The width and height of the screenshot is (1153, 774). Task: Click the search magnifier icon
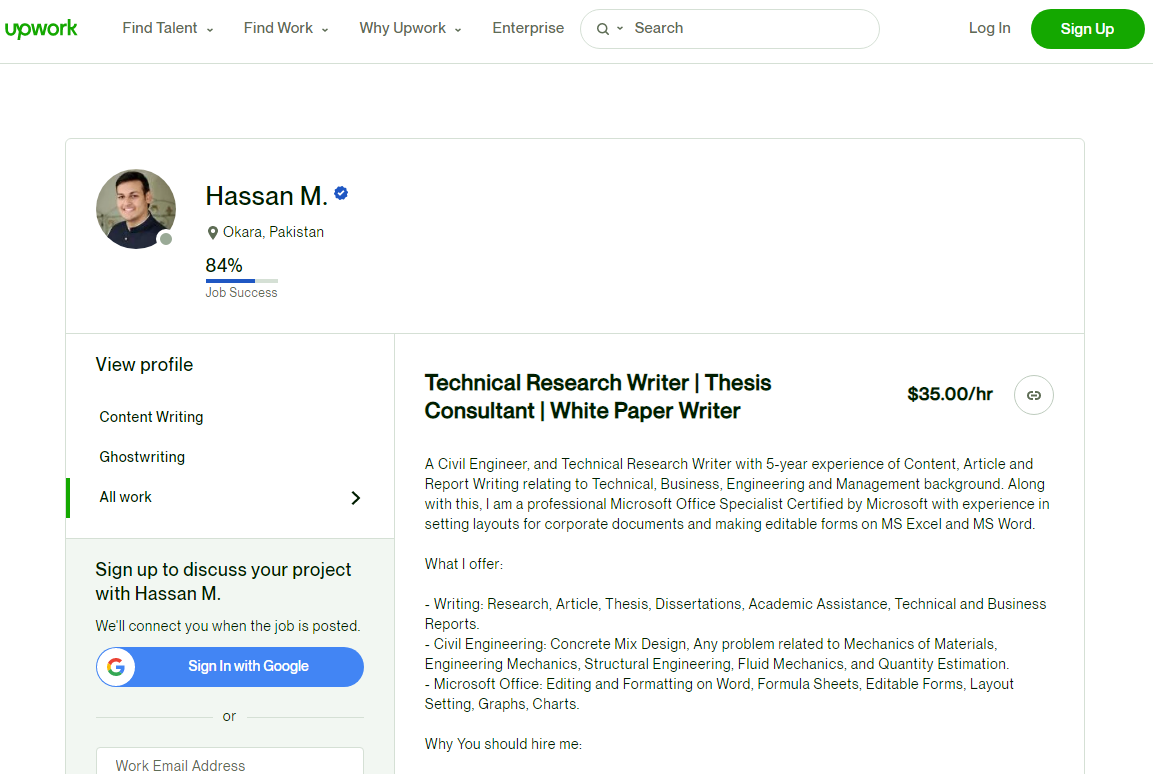[x=603, y=29]
